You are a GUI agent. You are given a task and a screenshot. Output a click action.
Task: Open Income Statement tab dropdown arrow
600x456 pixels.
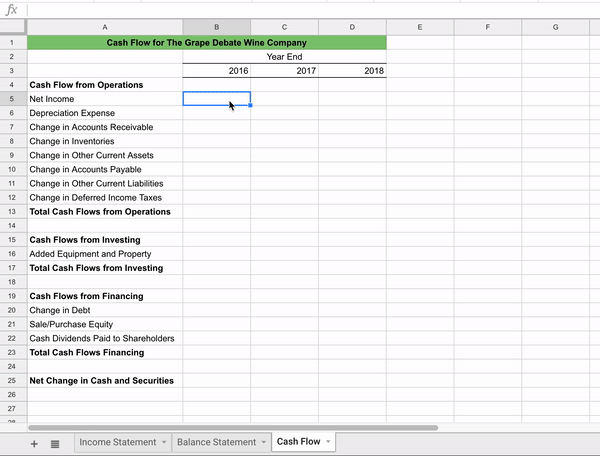point(164,442)
